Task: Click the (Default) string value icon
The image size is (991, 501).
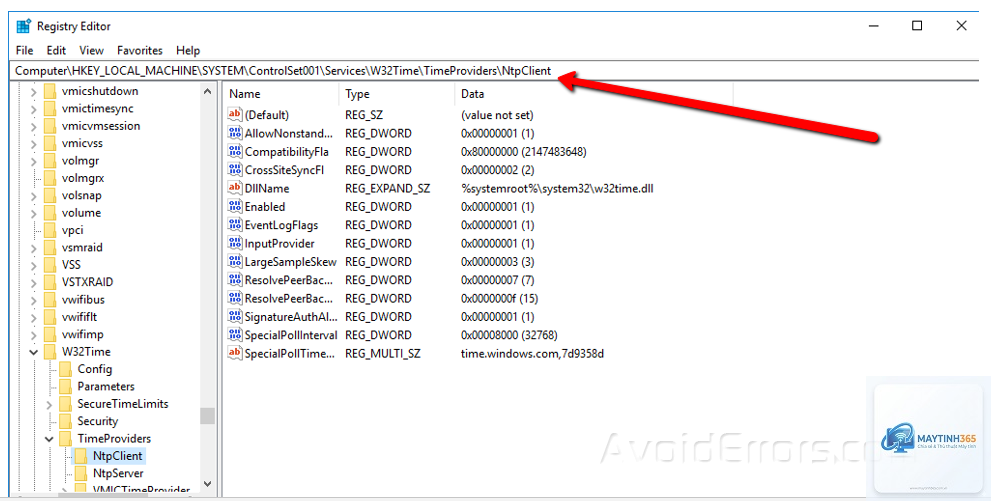Action: click(x=235, y=115)
